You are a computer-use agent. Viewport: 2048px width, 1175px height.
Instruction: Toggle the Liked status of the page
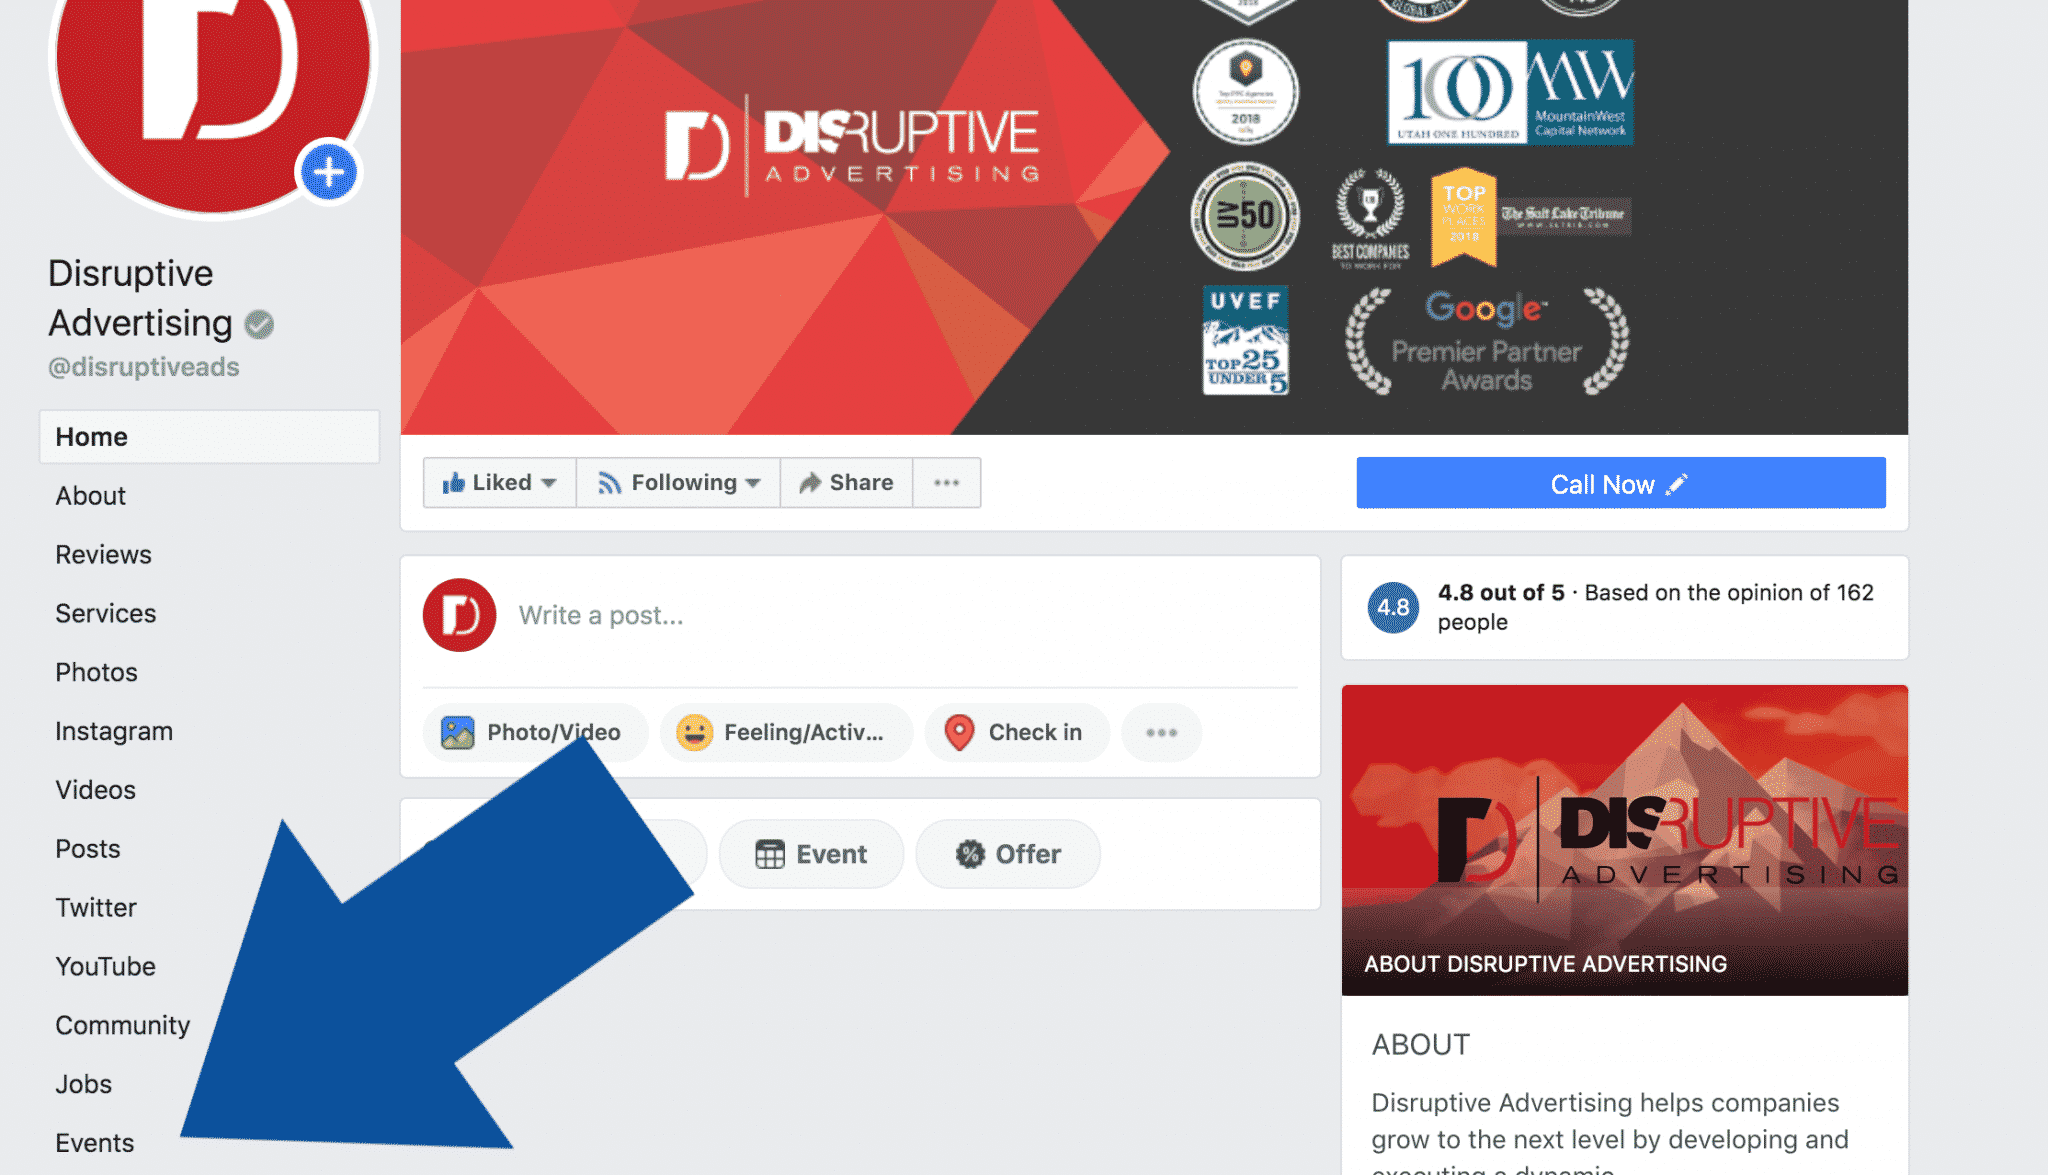494,482
